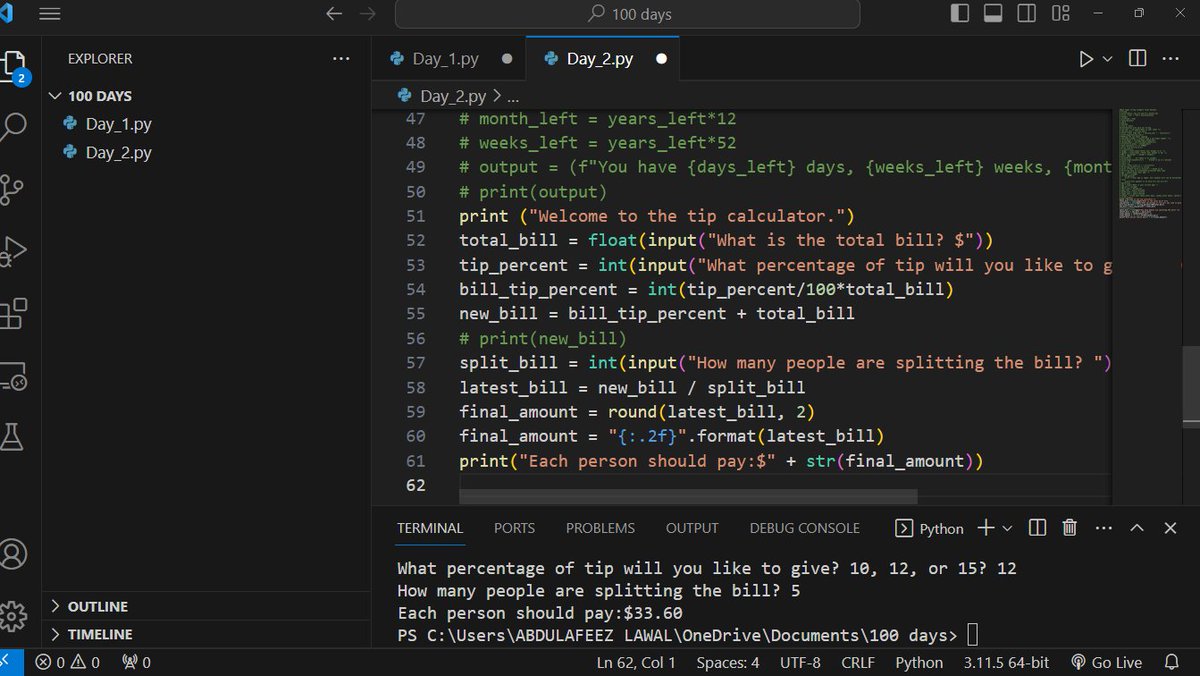Toggle the bottom panel visibility

pyautogui.click(x=993, y=14)
